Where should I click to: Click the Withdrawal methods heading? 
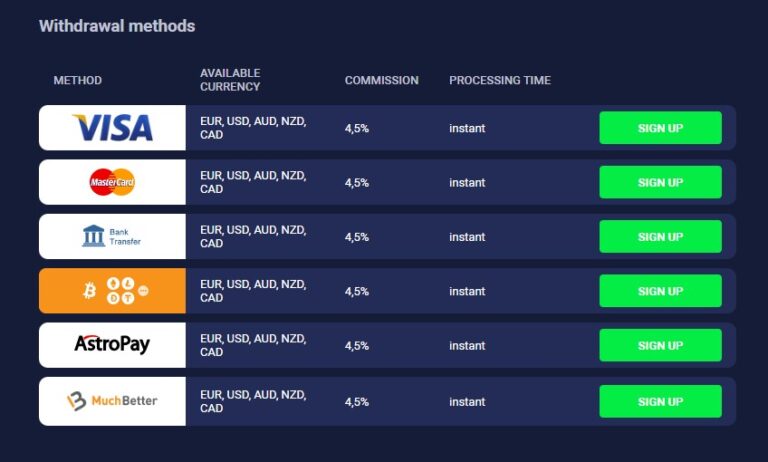pyautogui.click(x=117, y=26)
